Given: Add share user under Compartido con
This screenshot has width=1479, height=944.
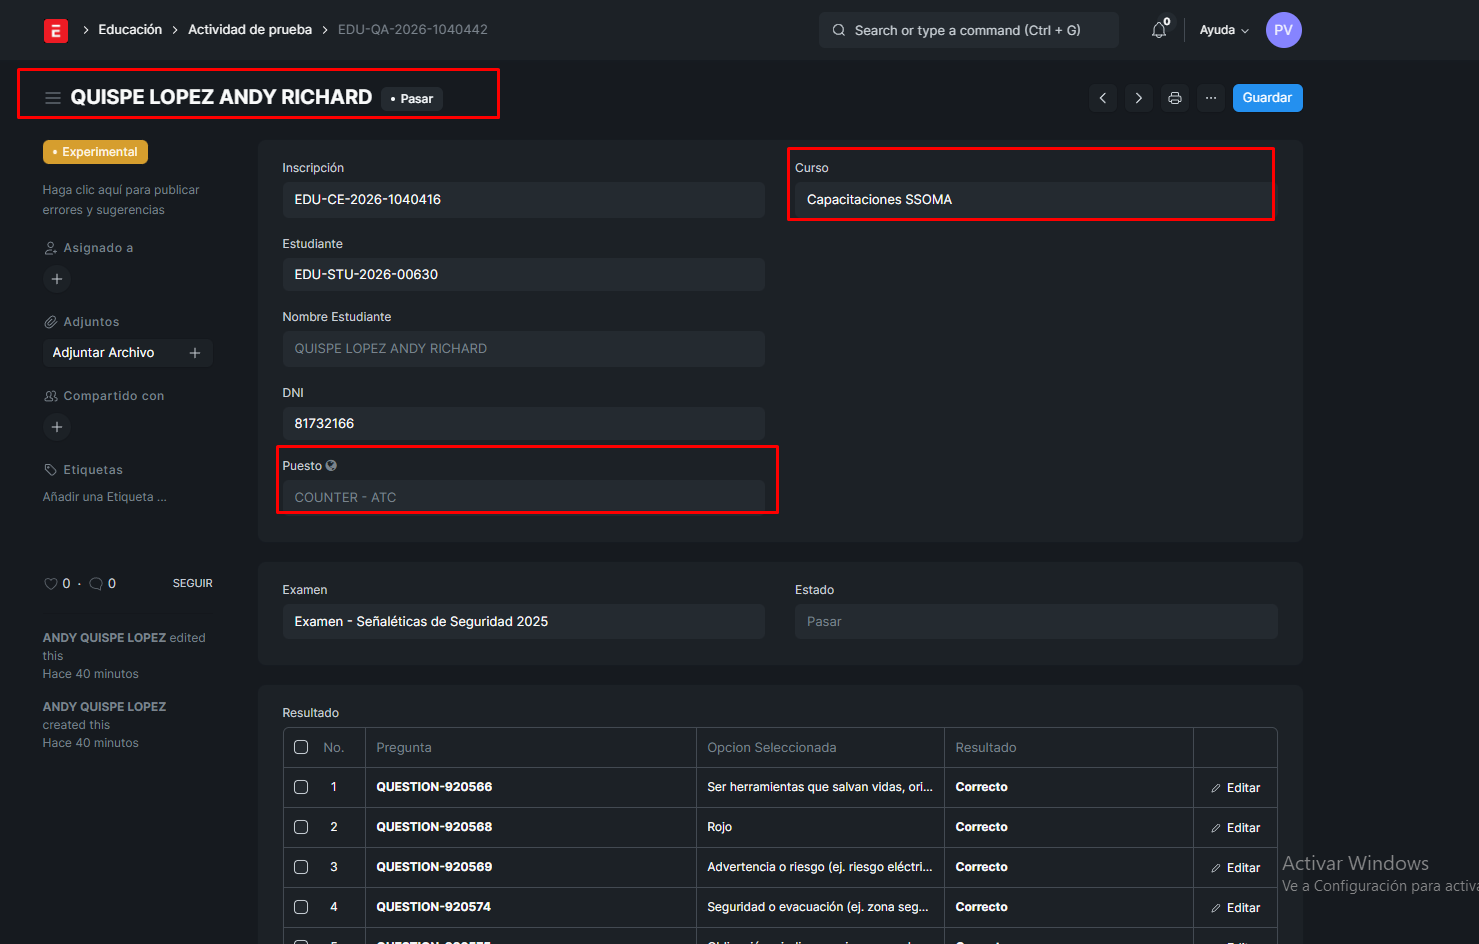Looking at the screenshot, I should pyautogui.click(x=57, y=427).
